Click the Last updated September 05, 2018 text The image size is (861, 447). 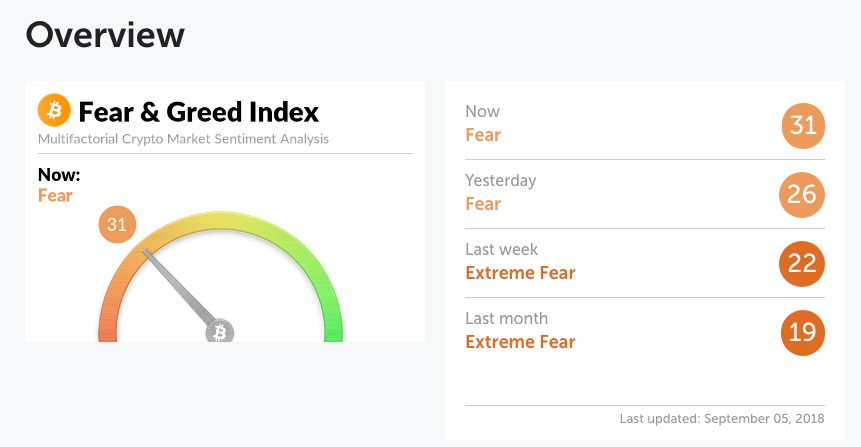coord(722,418)
